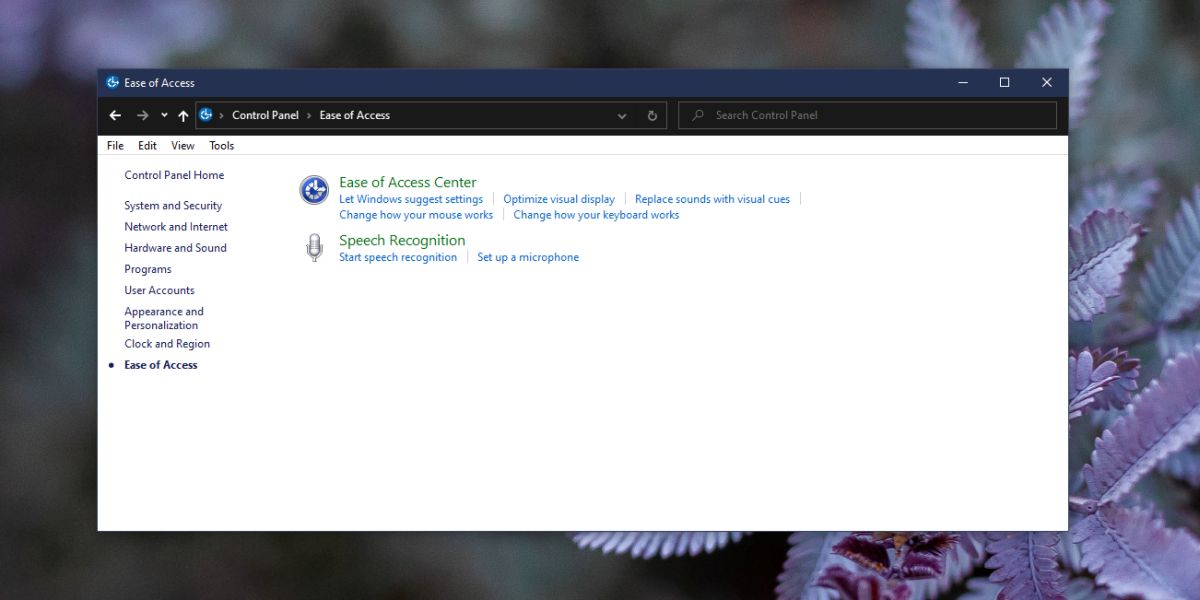
Task: Open the address bar dropdown chevron
Action: (622, 115)
